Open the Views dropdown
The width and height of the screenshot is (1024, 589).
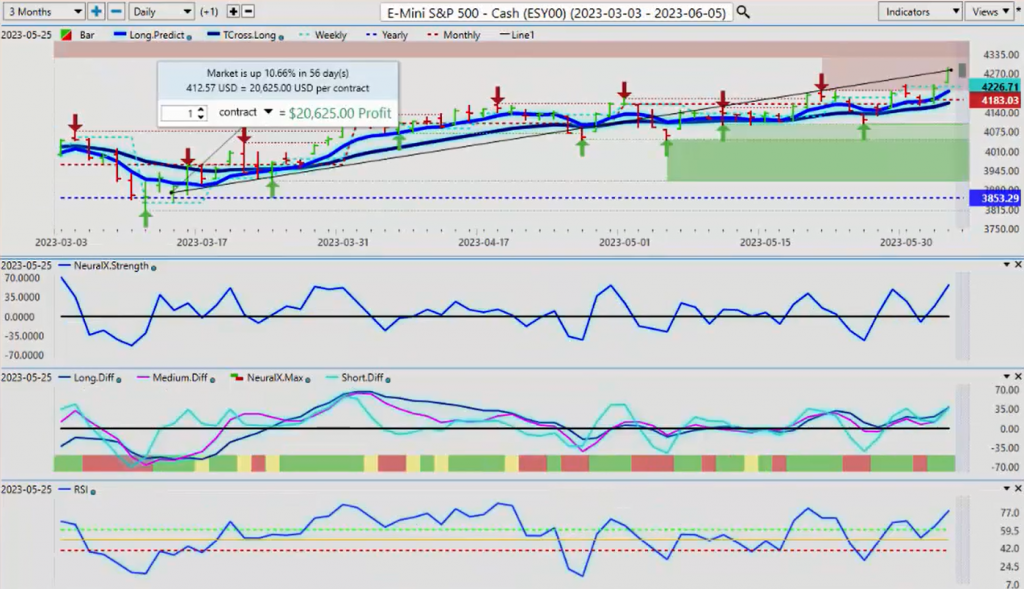point(990,12)
